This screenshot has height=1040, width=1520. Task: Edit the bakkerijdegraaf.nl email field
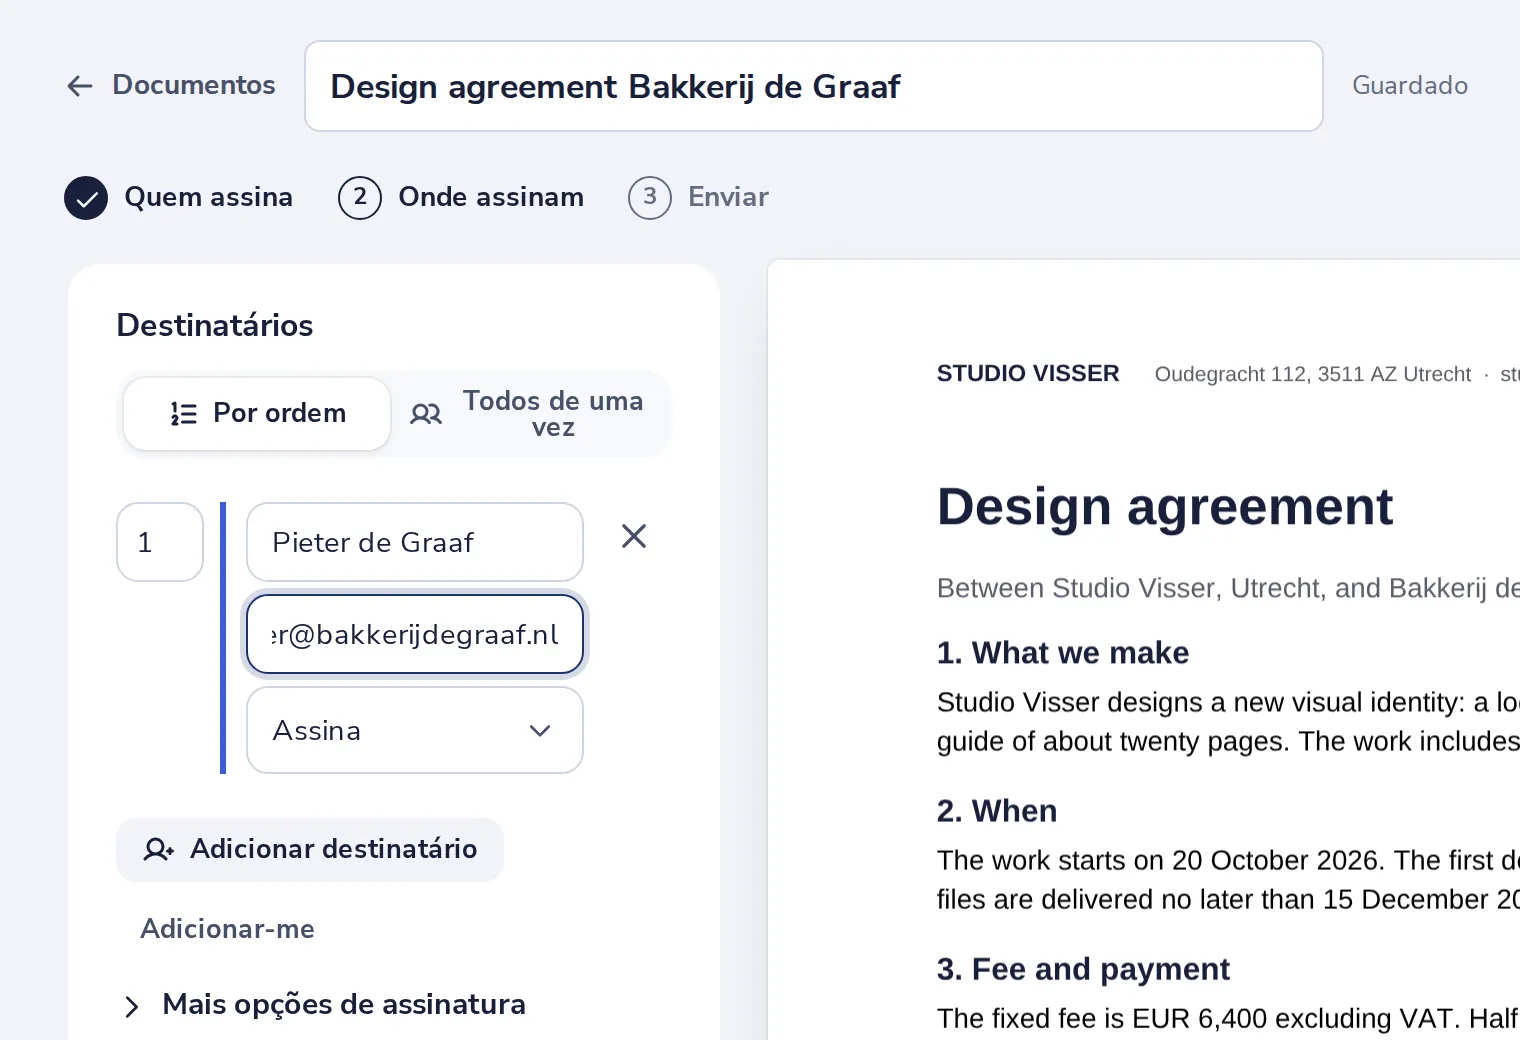coord(415,634)
